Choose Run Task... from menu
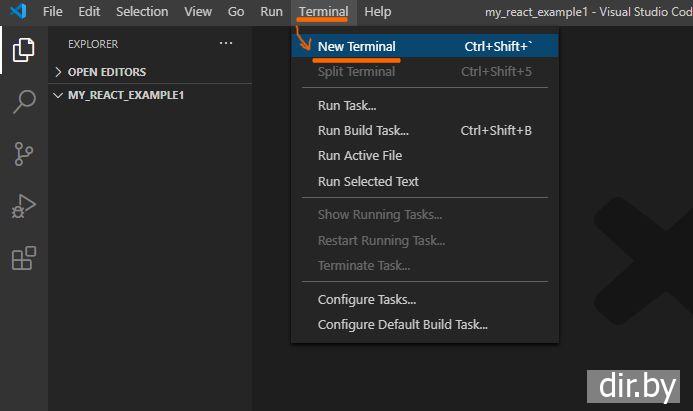 click(x=347, y=105)
